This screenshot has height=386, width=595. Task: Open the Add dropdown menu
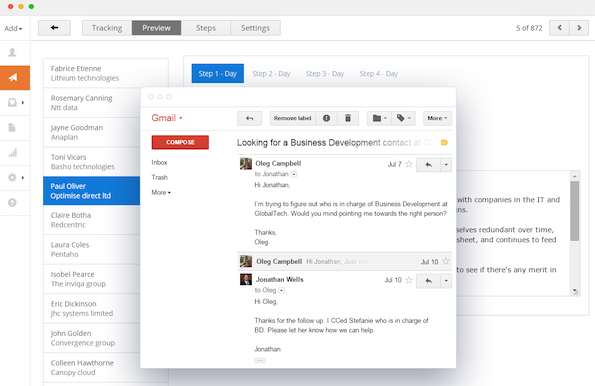tap(13, 28)
